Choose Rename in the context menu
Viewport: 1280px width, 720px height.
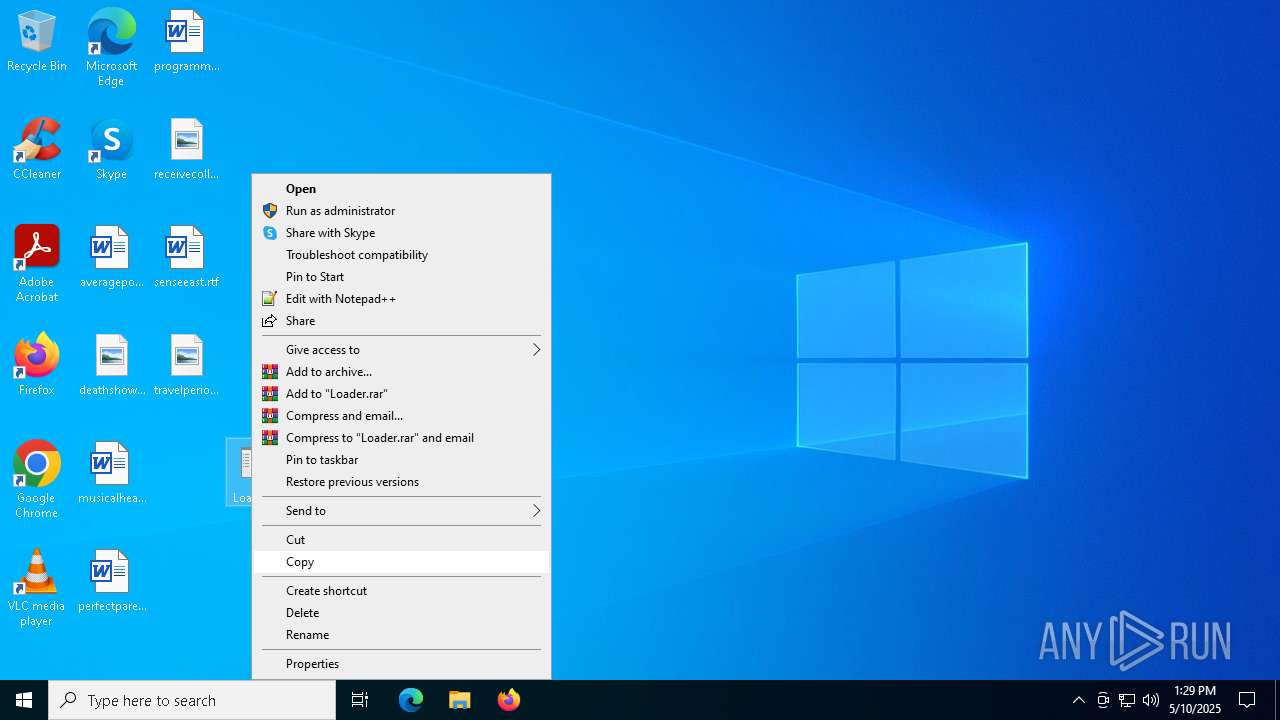coord(401,635)
